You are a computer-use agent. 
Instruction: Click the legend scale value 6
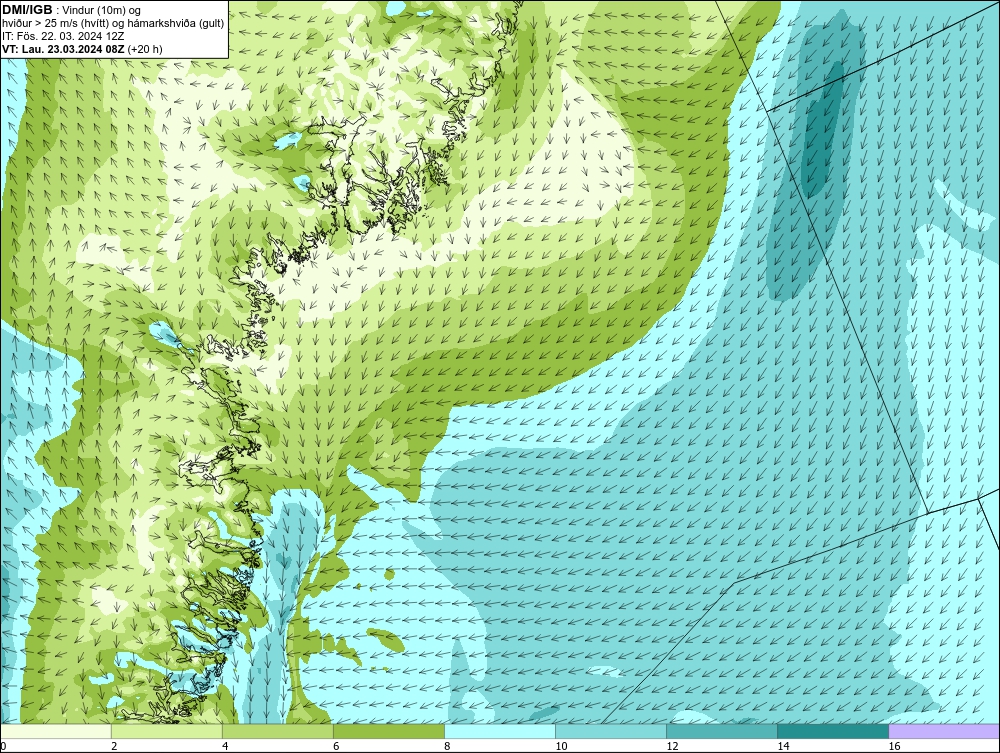(x=336, y=746)
